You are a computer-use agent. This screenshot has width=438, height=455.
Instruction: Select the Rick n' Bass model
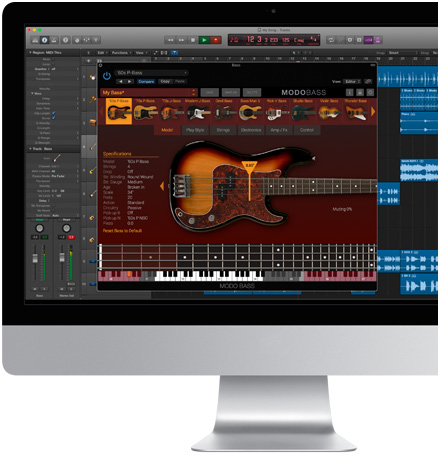(x=277, y=111)
